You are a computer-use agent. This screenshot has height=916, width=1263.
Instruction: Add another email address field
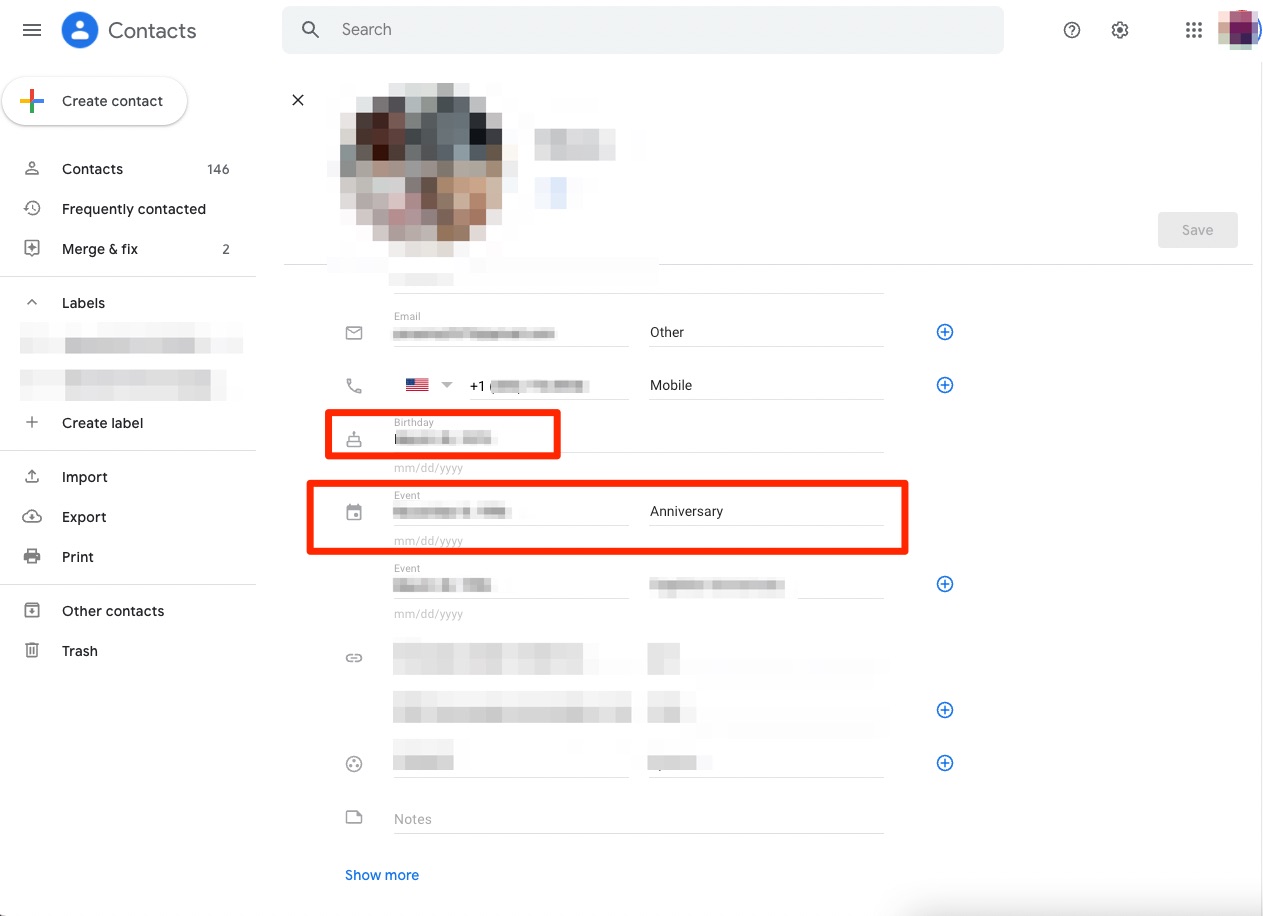tap(944, 331)
